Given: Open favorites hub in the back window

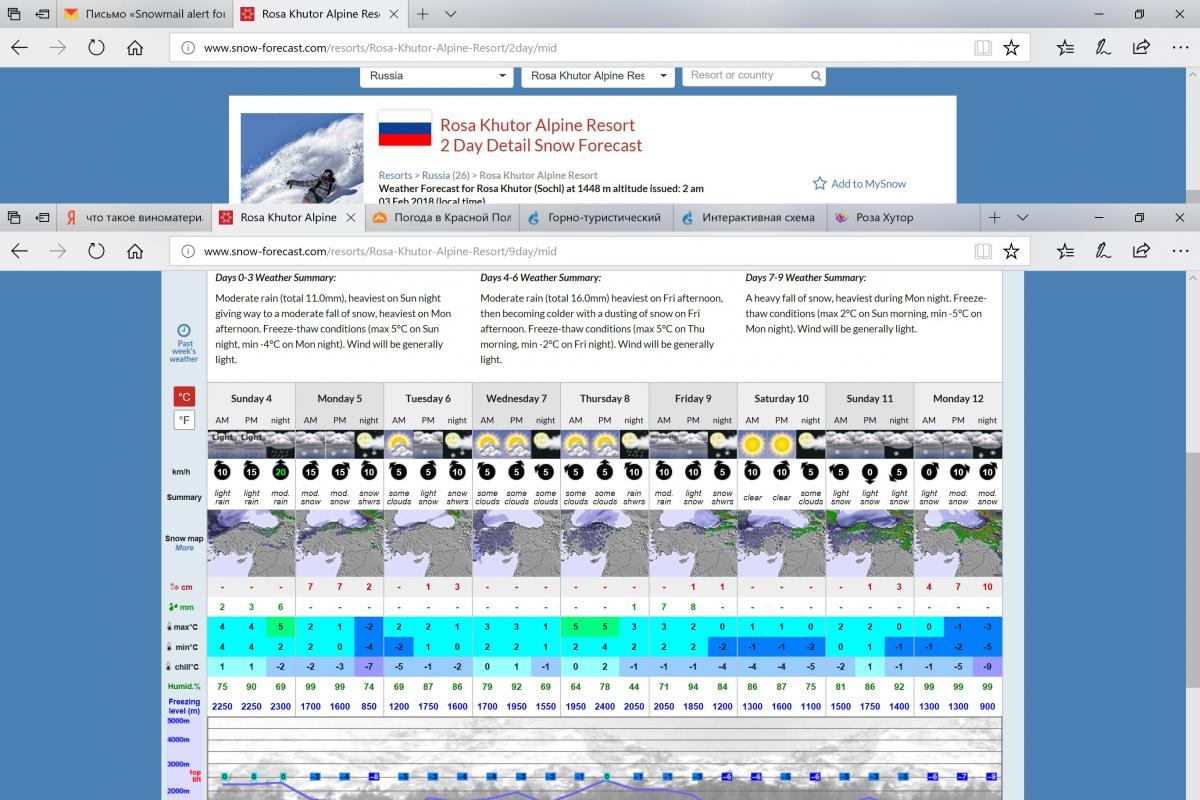Looking at the screenshot, I should tap(1065, 47).
